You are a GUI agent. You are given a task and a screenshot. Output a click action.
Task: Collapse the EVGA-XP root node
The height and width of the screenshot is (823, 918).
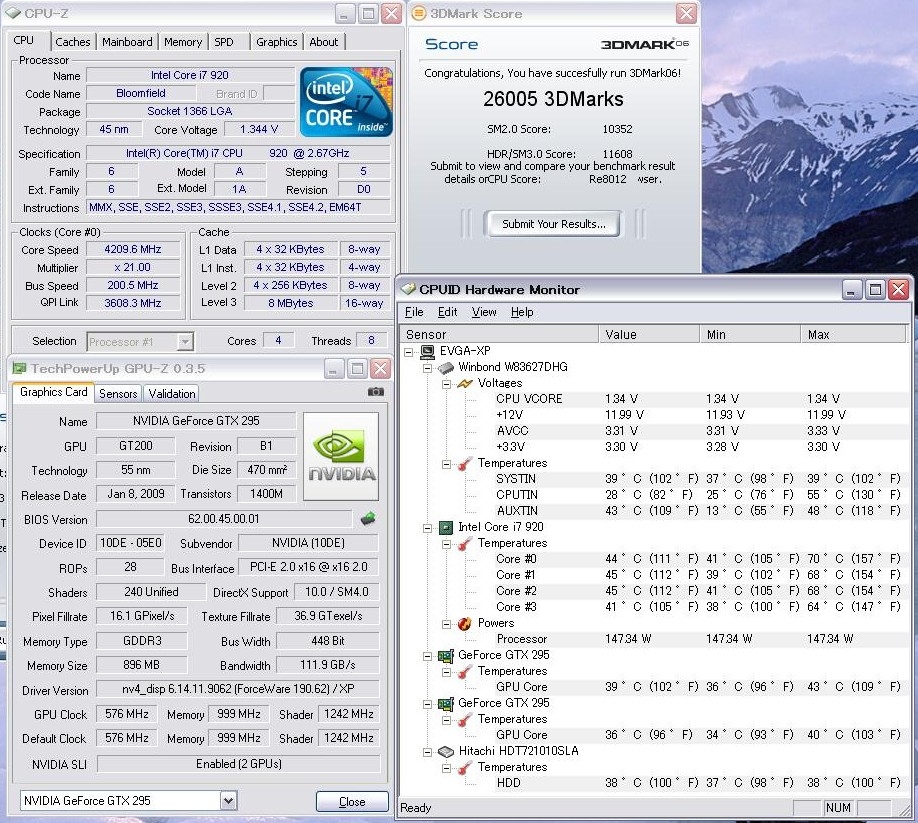(409, 352)
